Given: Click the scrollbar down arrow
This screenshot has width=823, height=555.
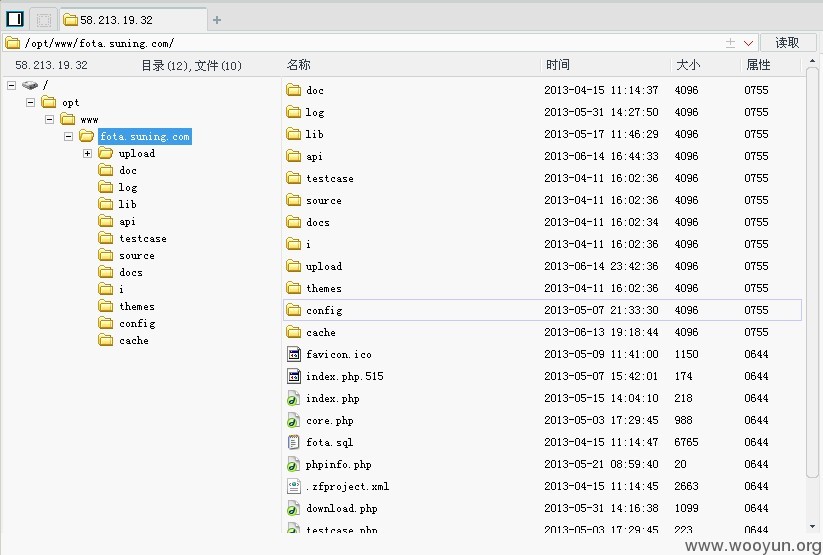Looking at the screenshot, I should 813,527.
